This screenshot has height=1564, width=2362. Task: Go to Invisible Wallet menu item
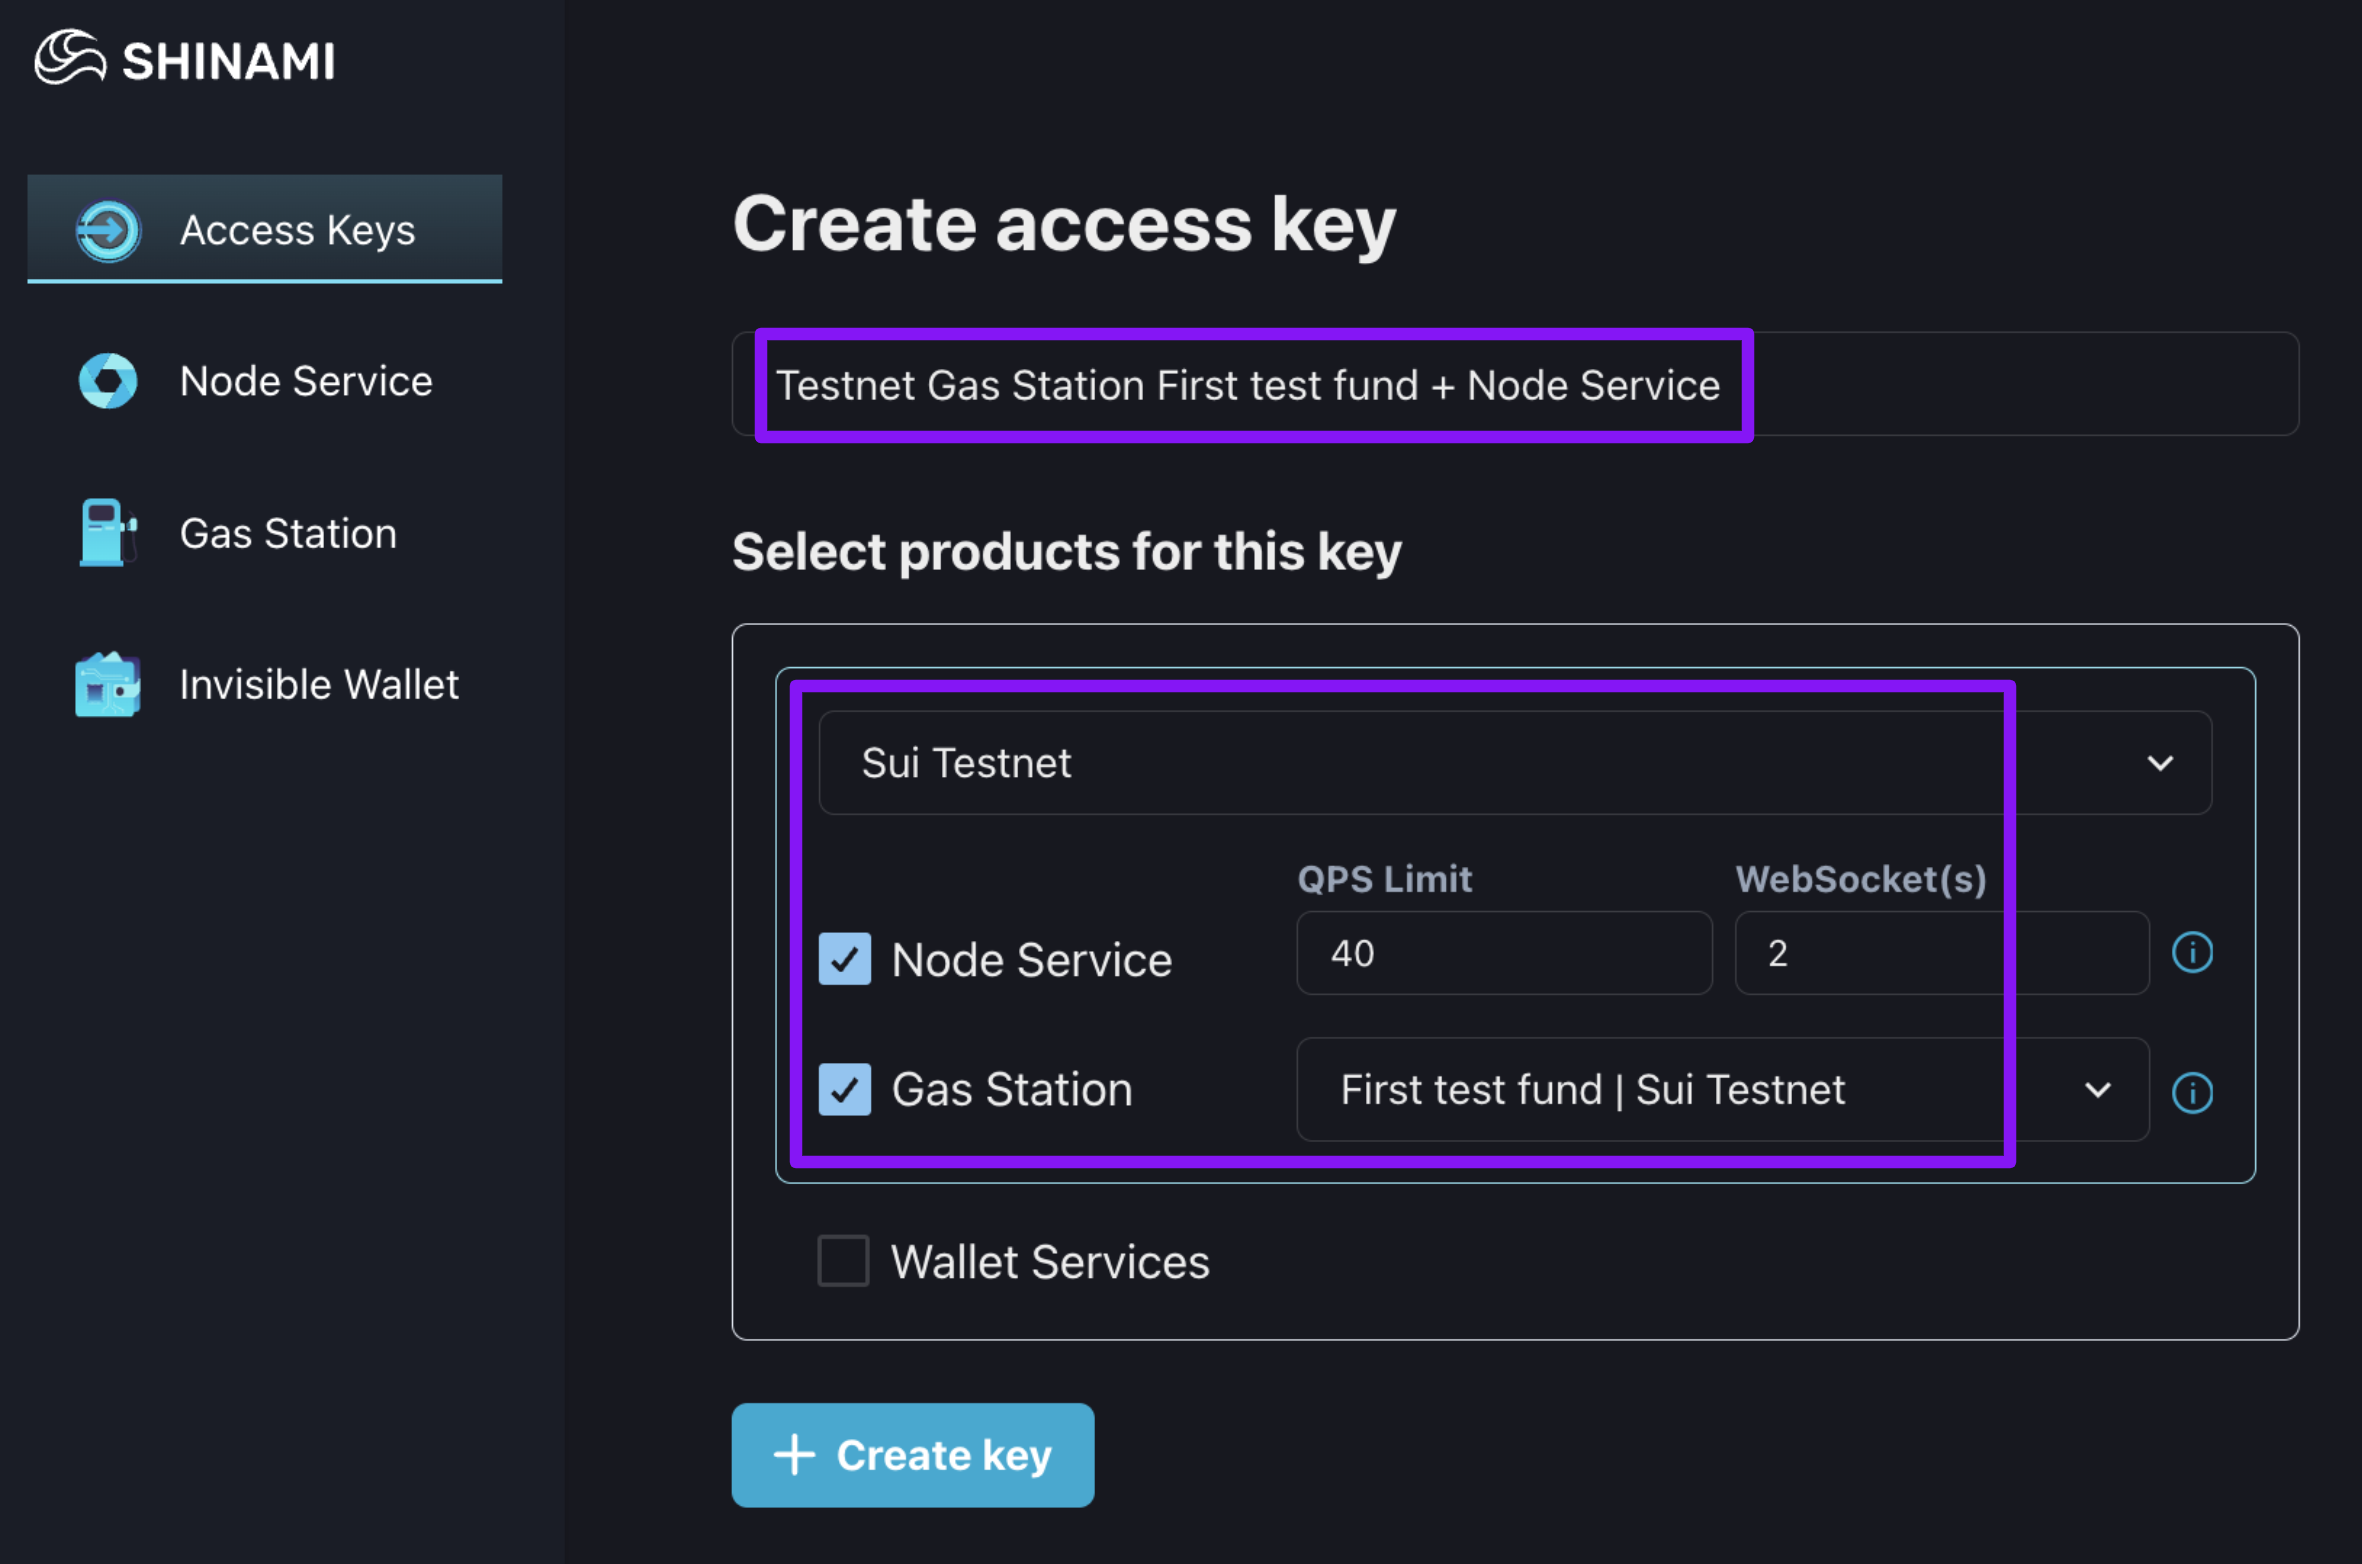coord(318,685)
